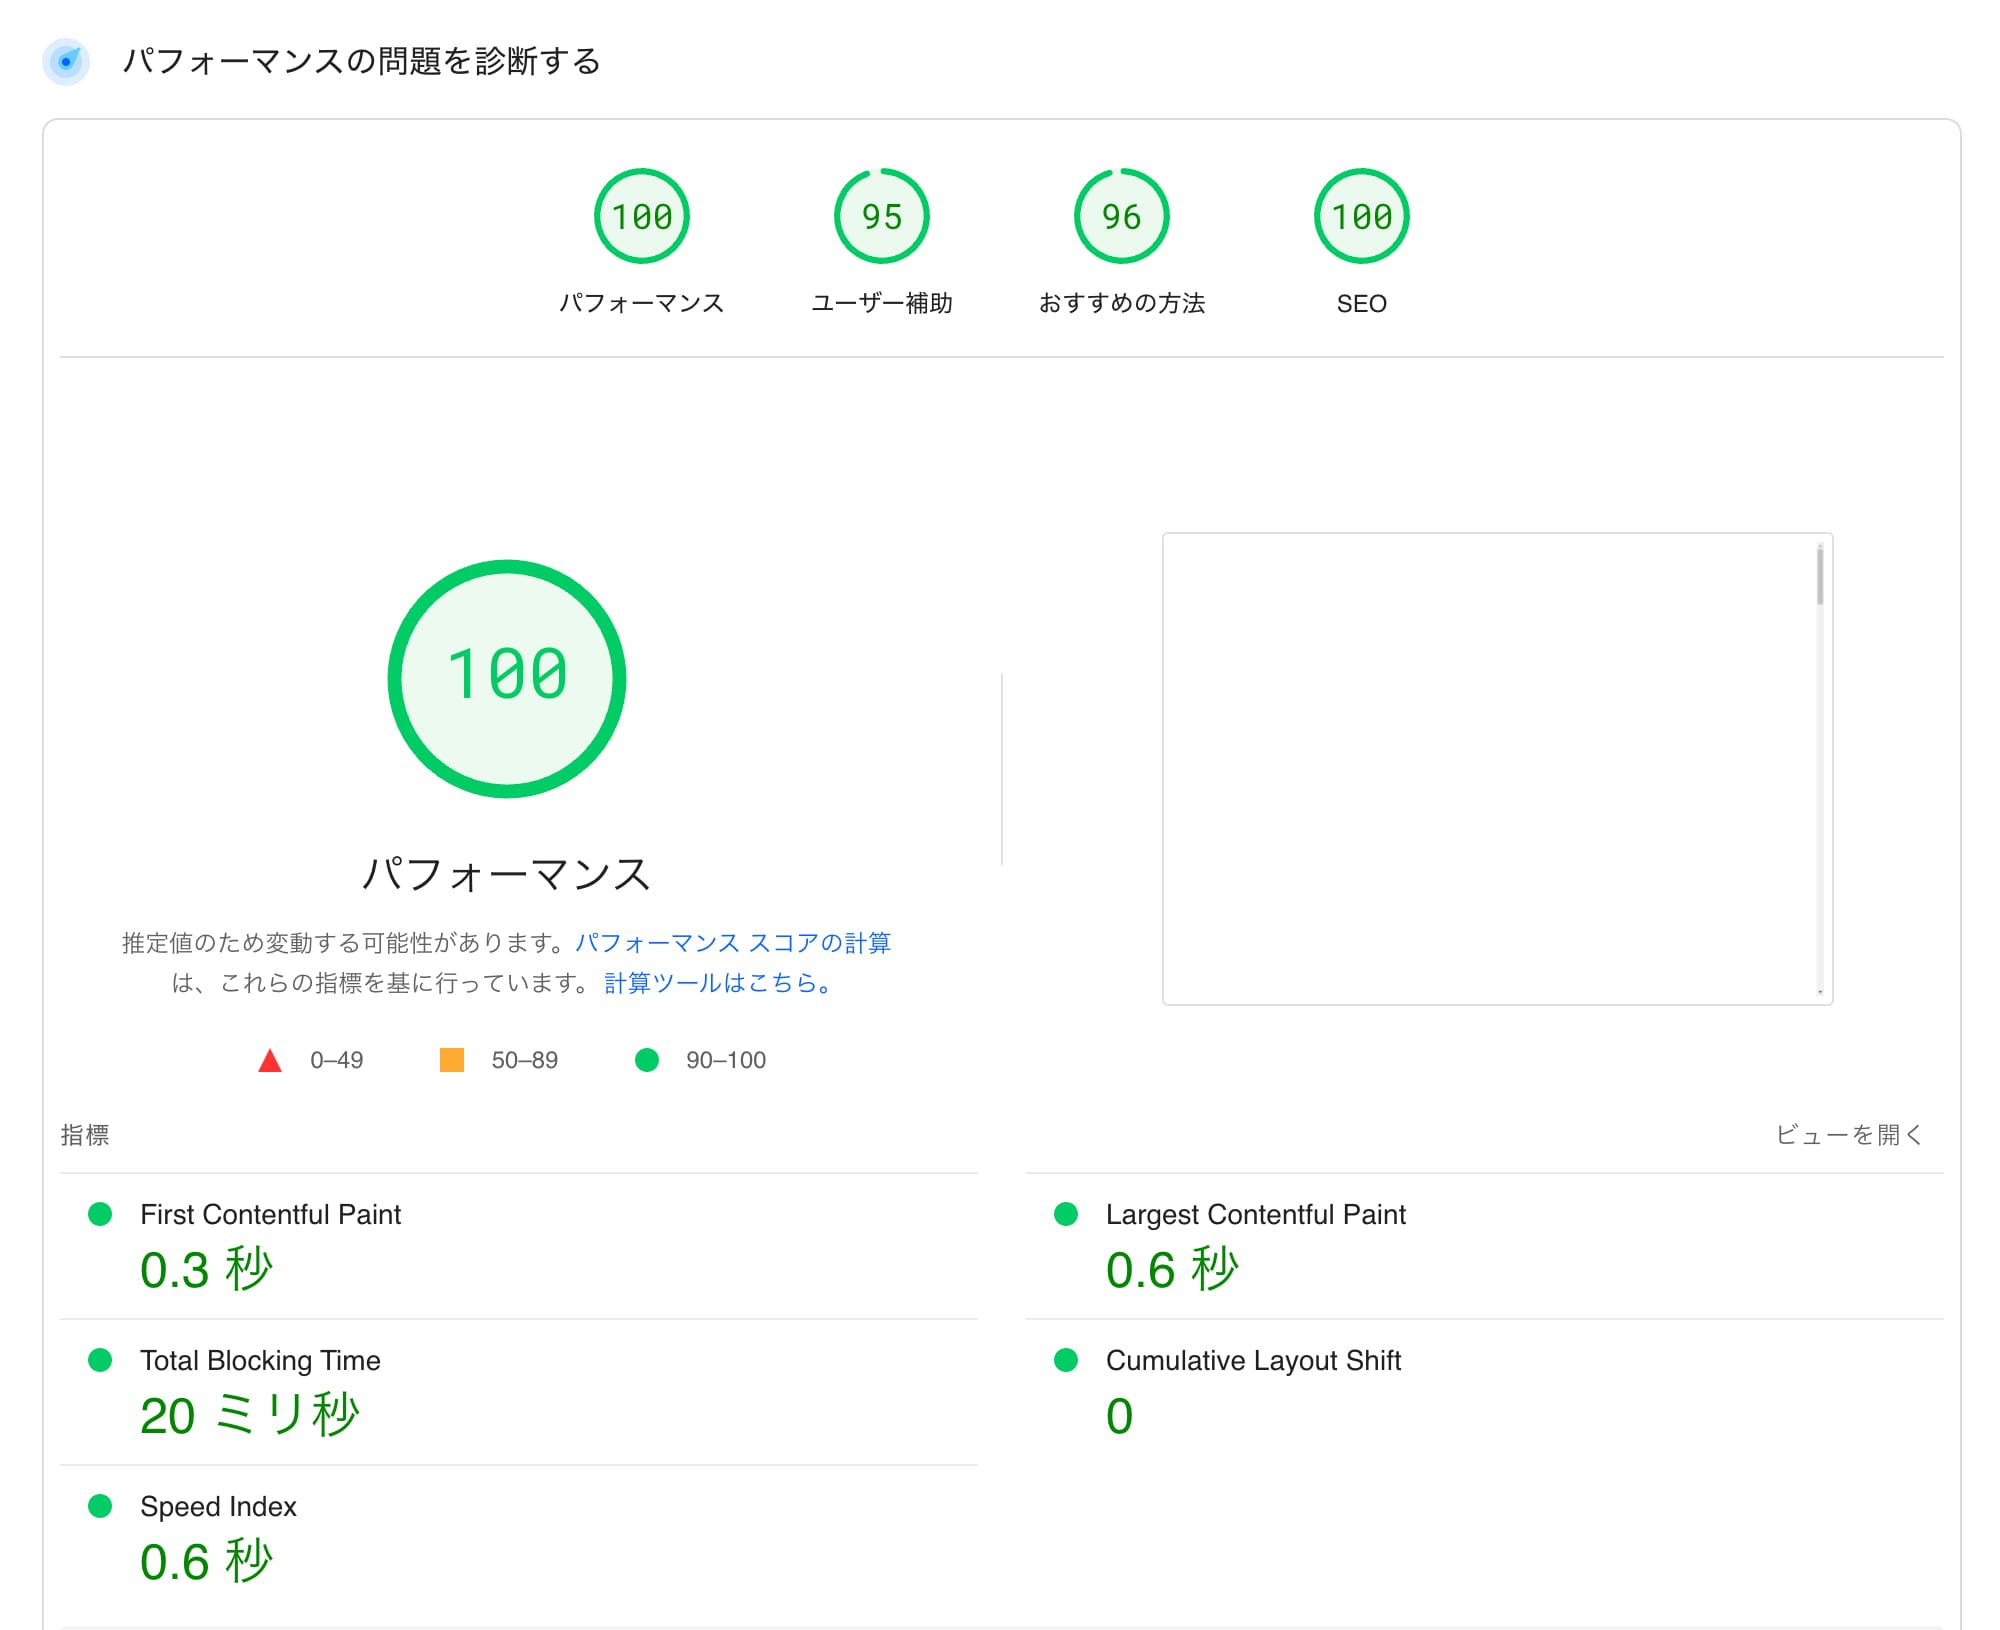Click green status dot beside Speed Index
The image size is (2000, 1630).
(x=100, y=1506)
